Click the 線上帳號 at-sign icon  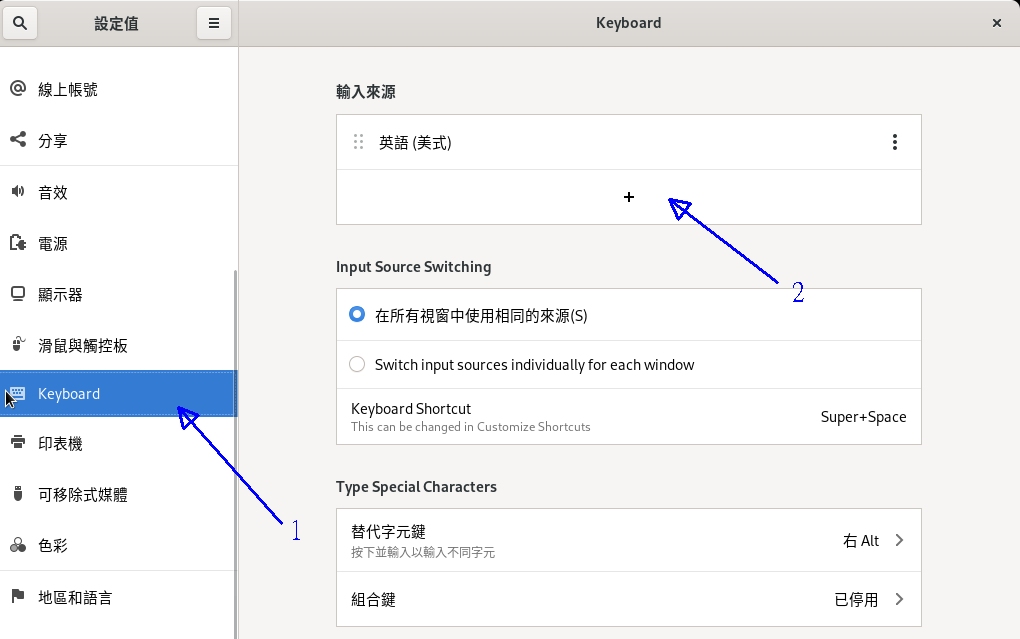(x=17, y=89)
